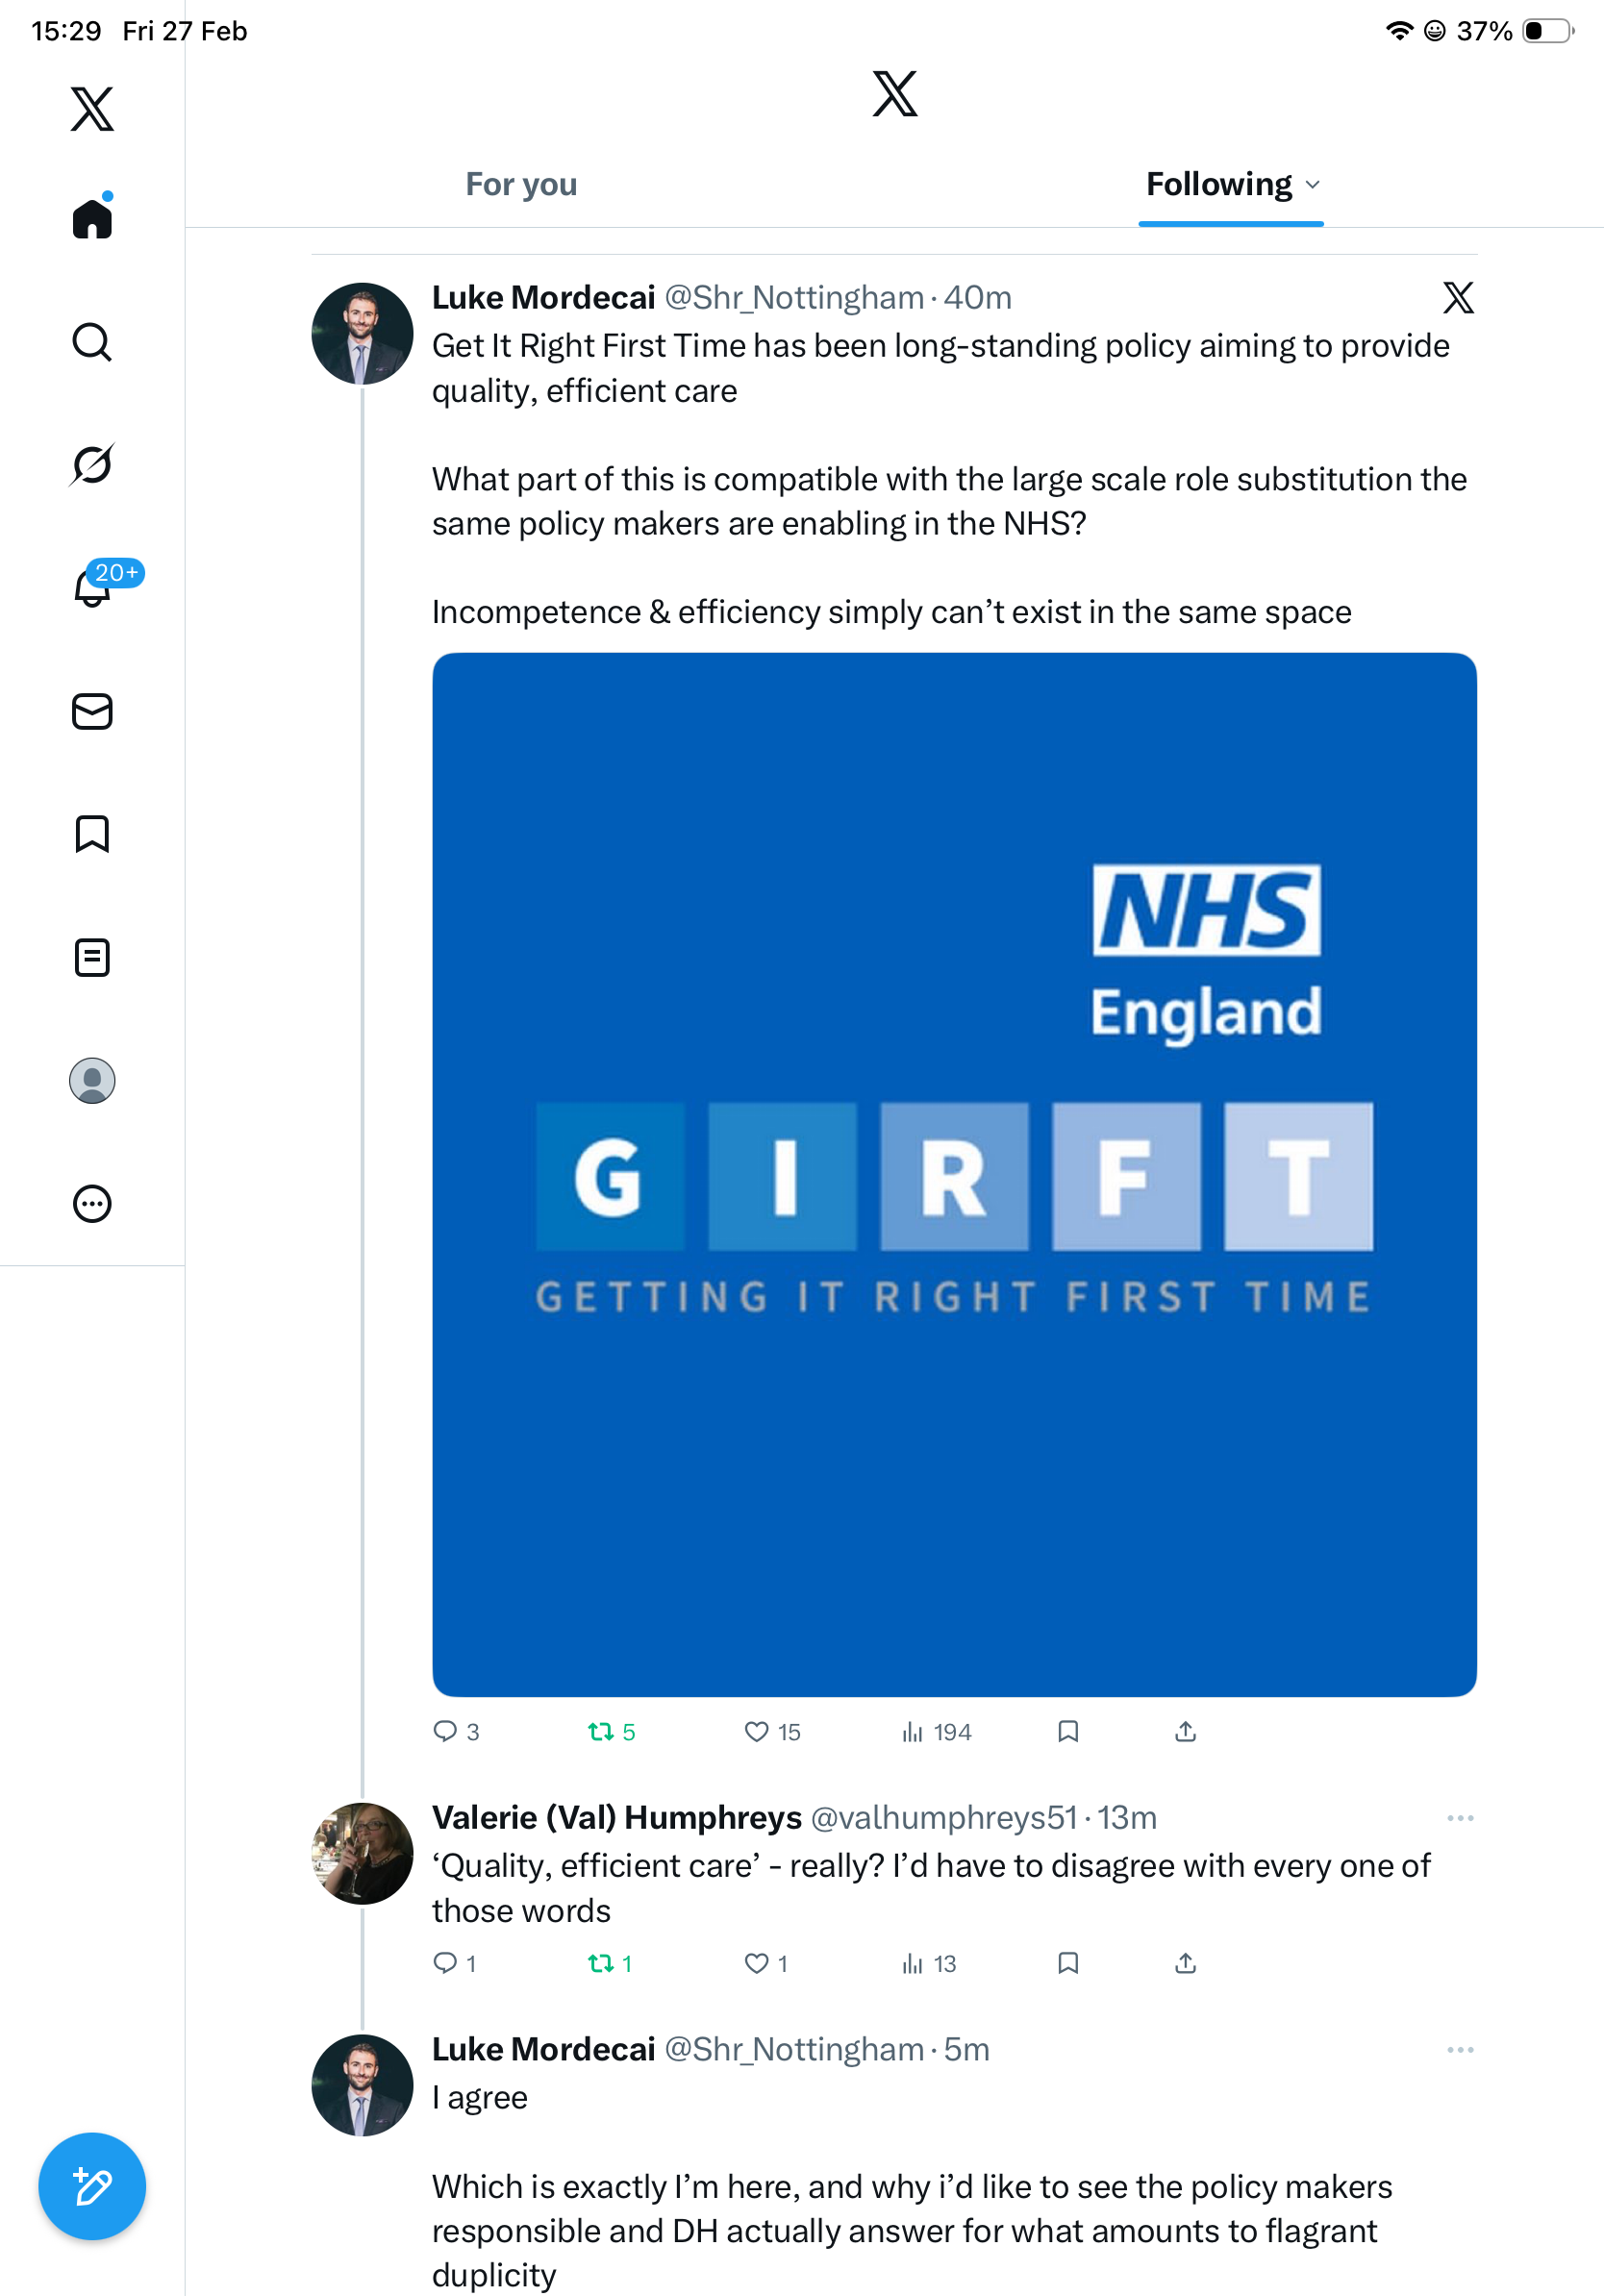Open @valhumphreys51 profile handle link
This screenshot has width=1604, height=2296.
click(x=943, y=1818)
